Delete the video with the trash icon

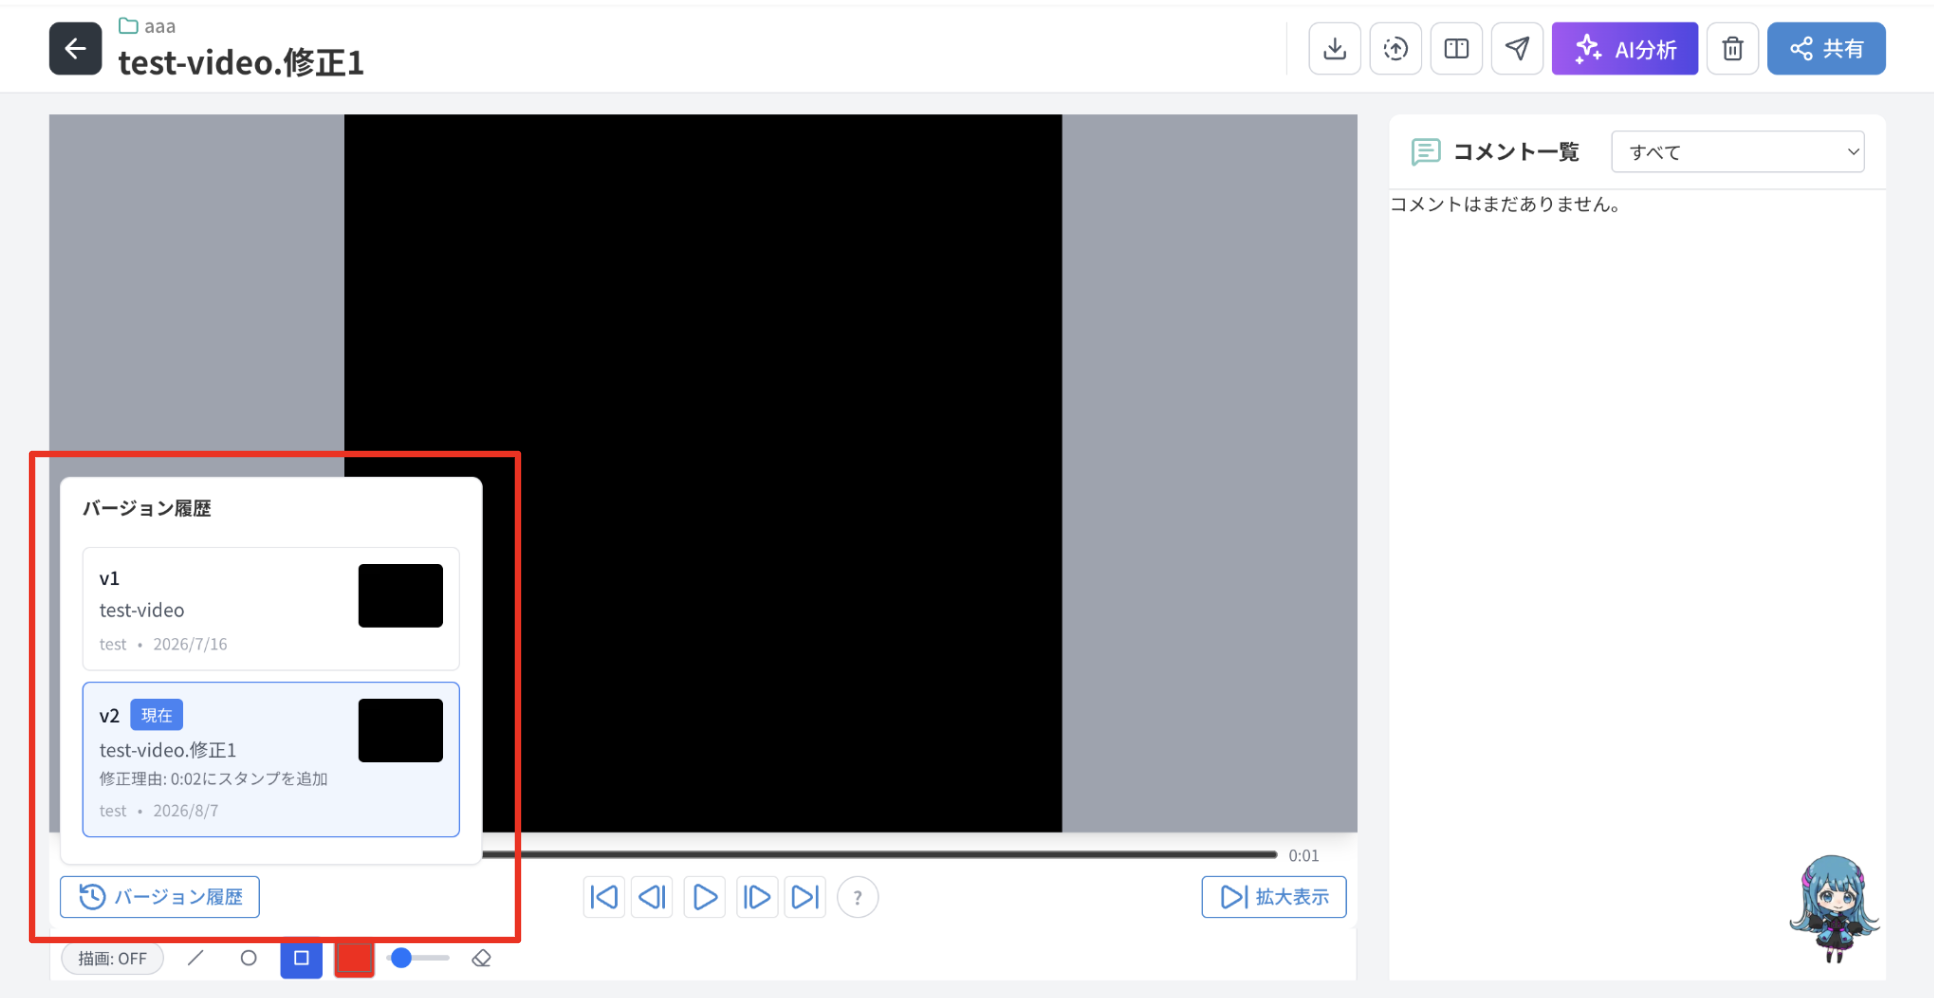(1732, 49)
